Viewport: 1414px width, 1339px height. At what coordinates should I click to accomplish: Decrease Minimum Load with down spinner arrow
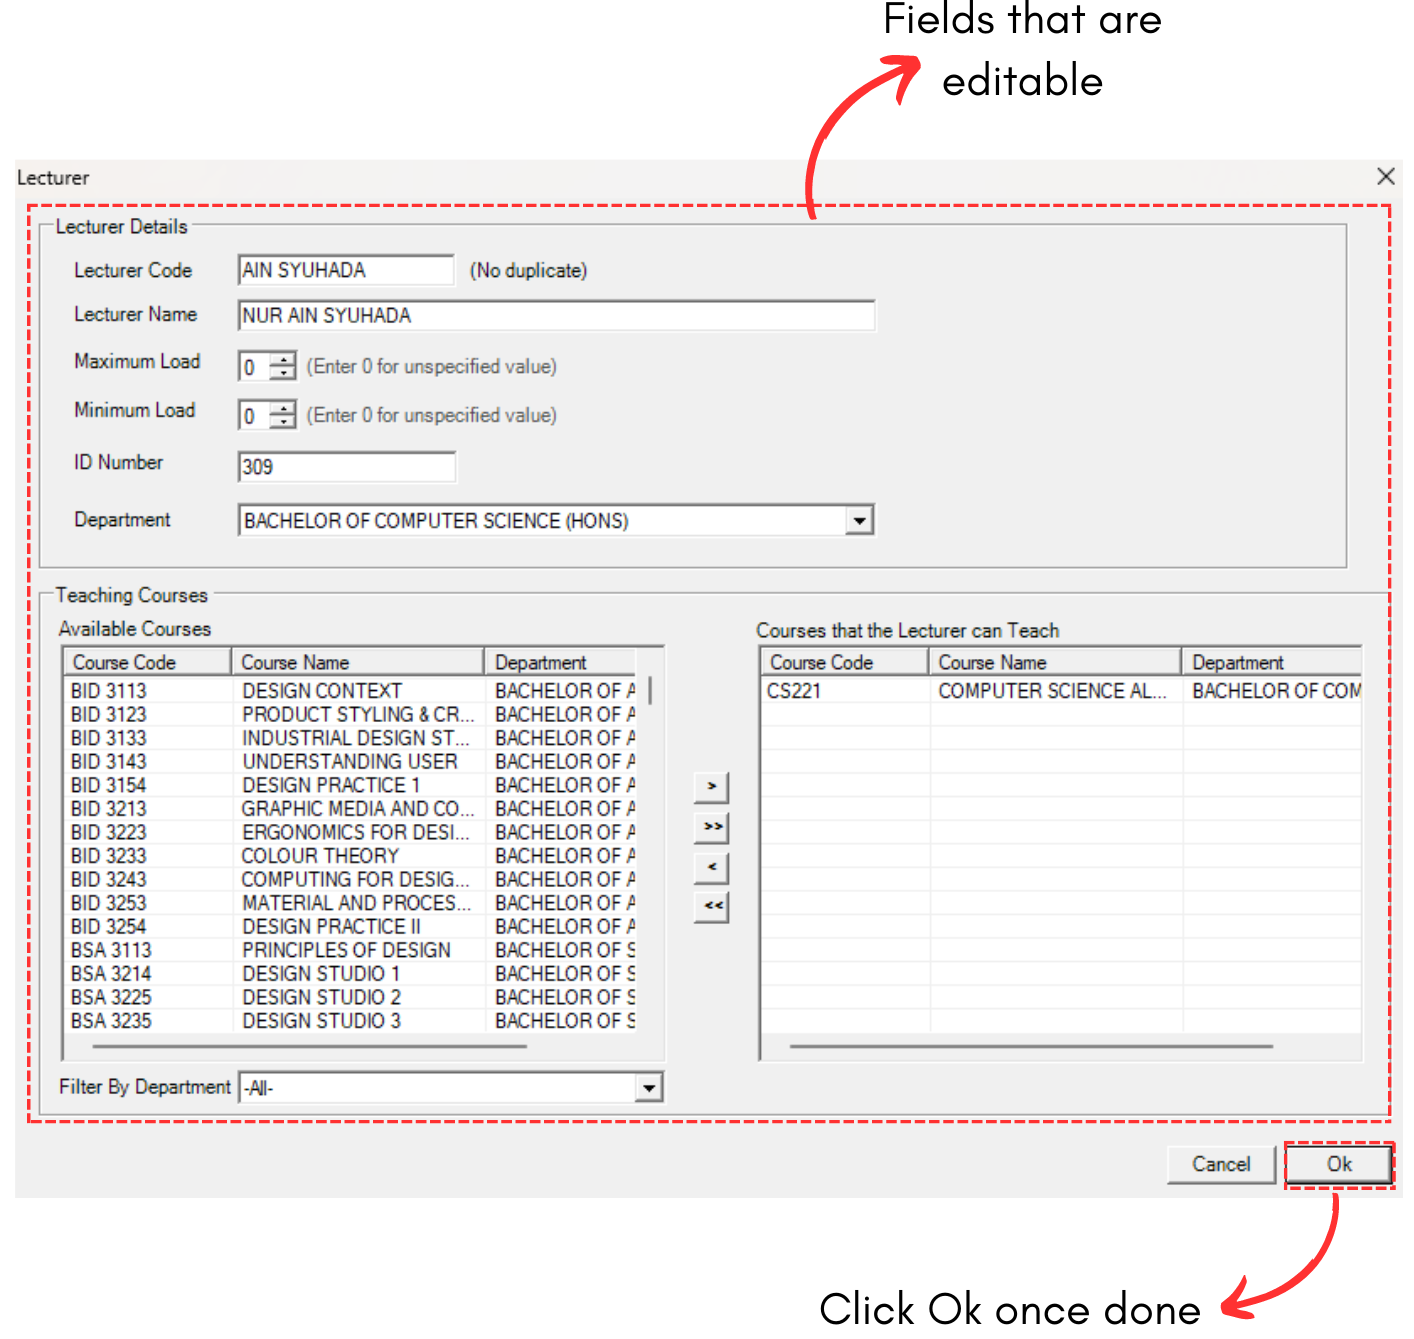pyautogui.click(x=284, y=421)
